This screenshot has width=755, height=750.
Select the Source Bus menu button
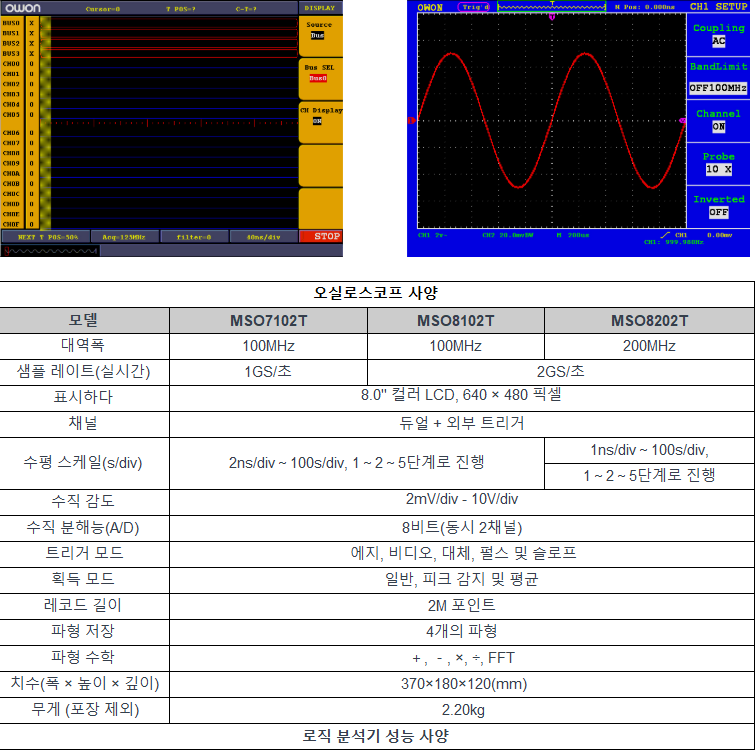coord(320,36)
